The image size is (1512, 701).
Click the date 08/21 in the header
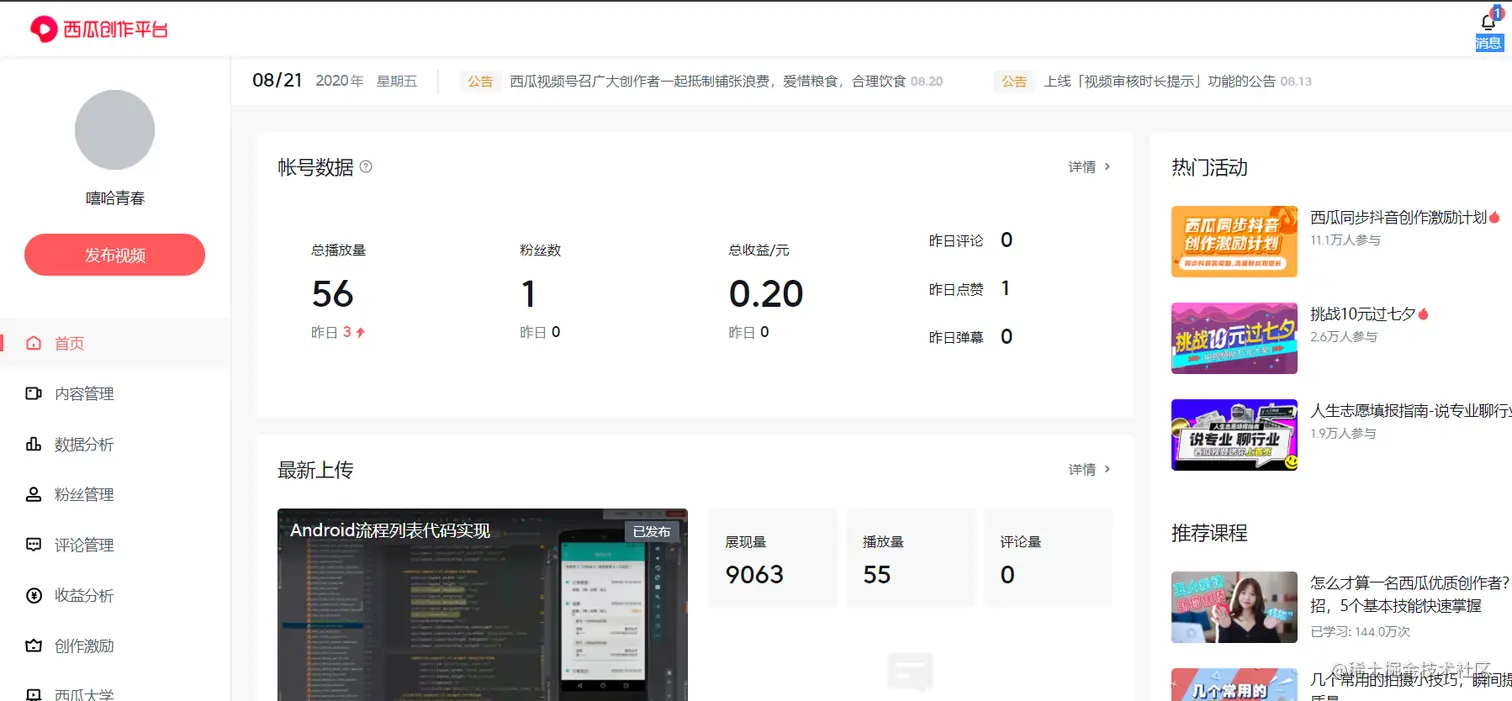pos(277,81)
